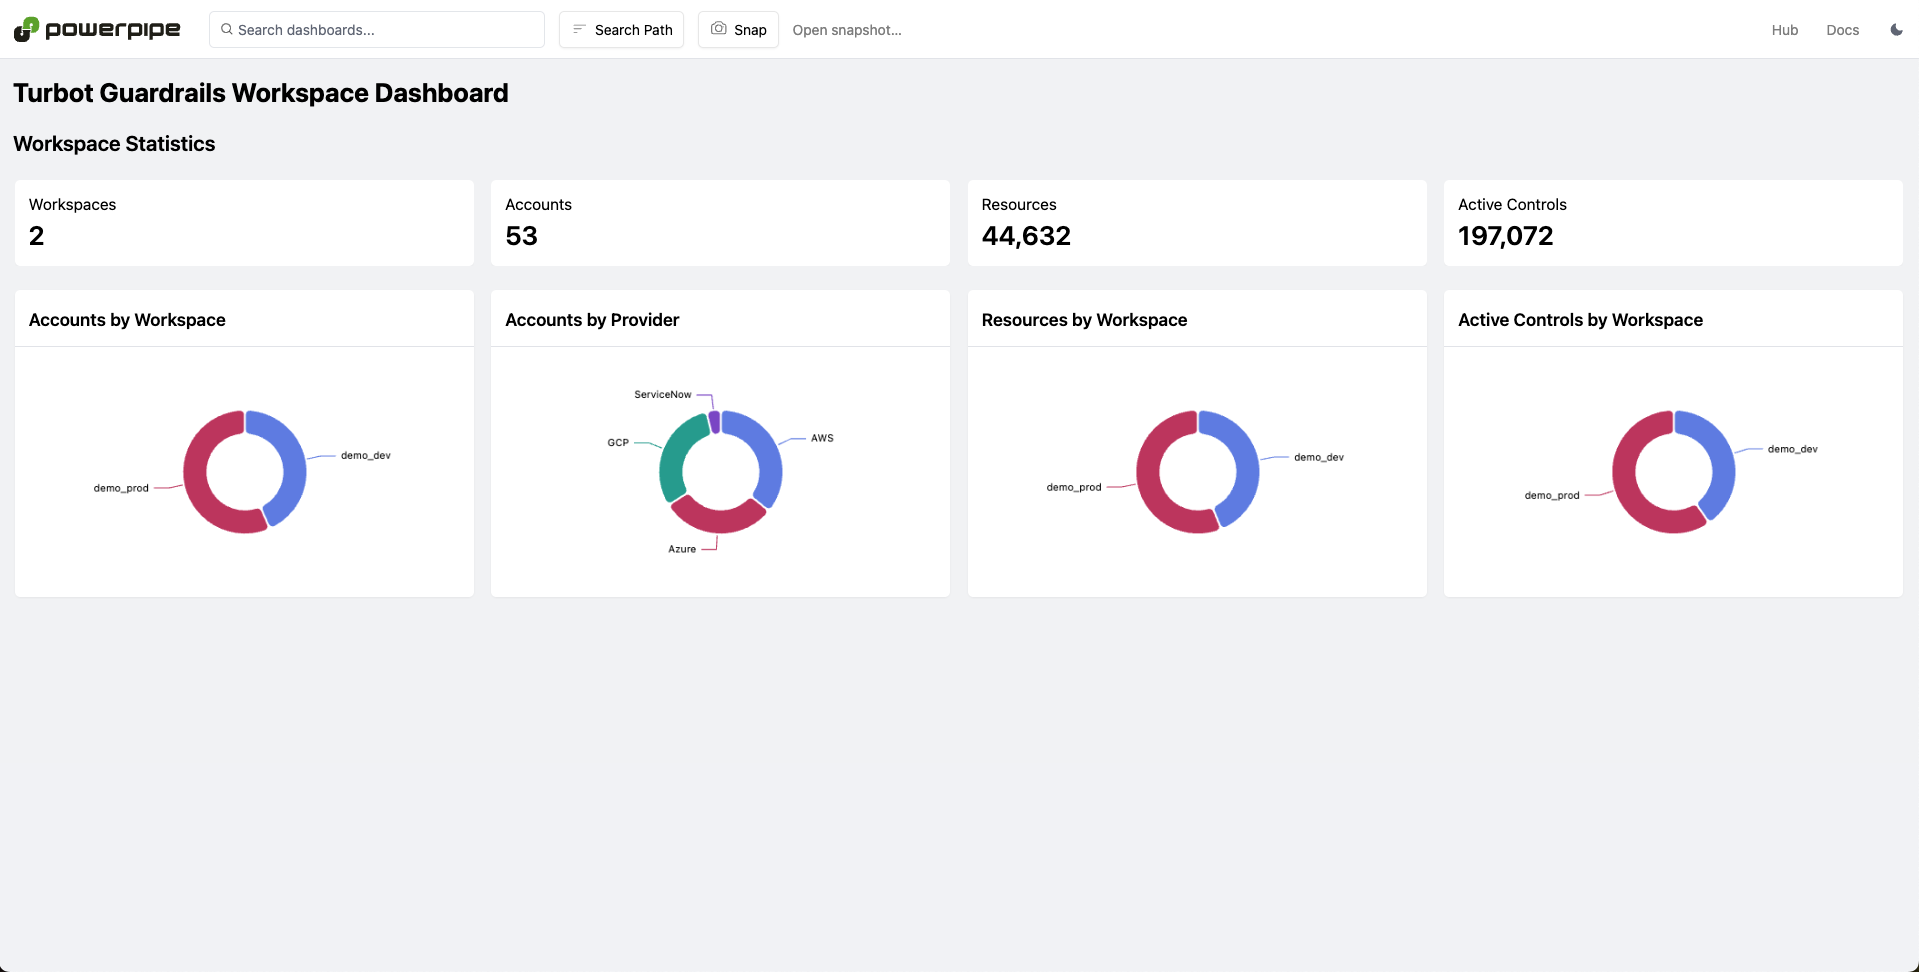Click the ServiceNow chart label
This screenshot has width=1919, height=972.
663,395
